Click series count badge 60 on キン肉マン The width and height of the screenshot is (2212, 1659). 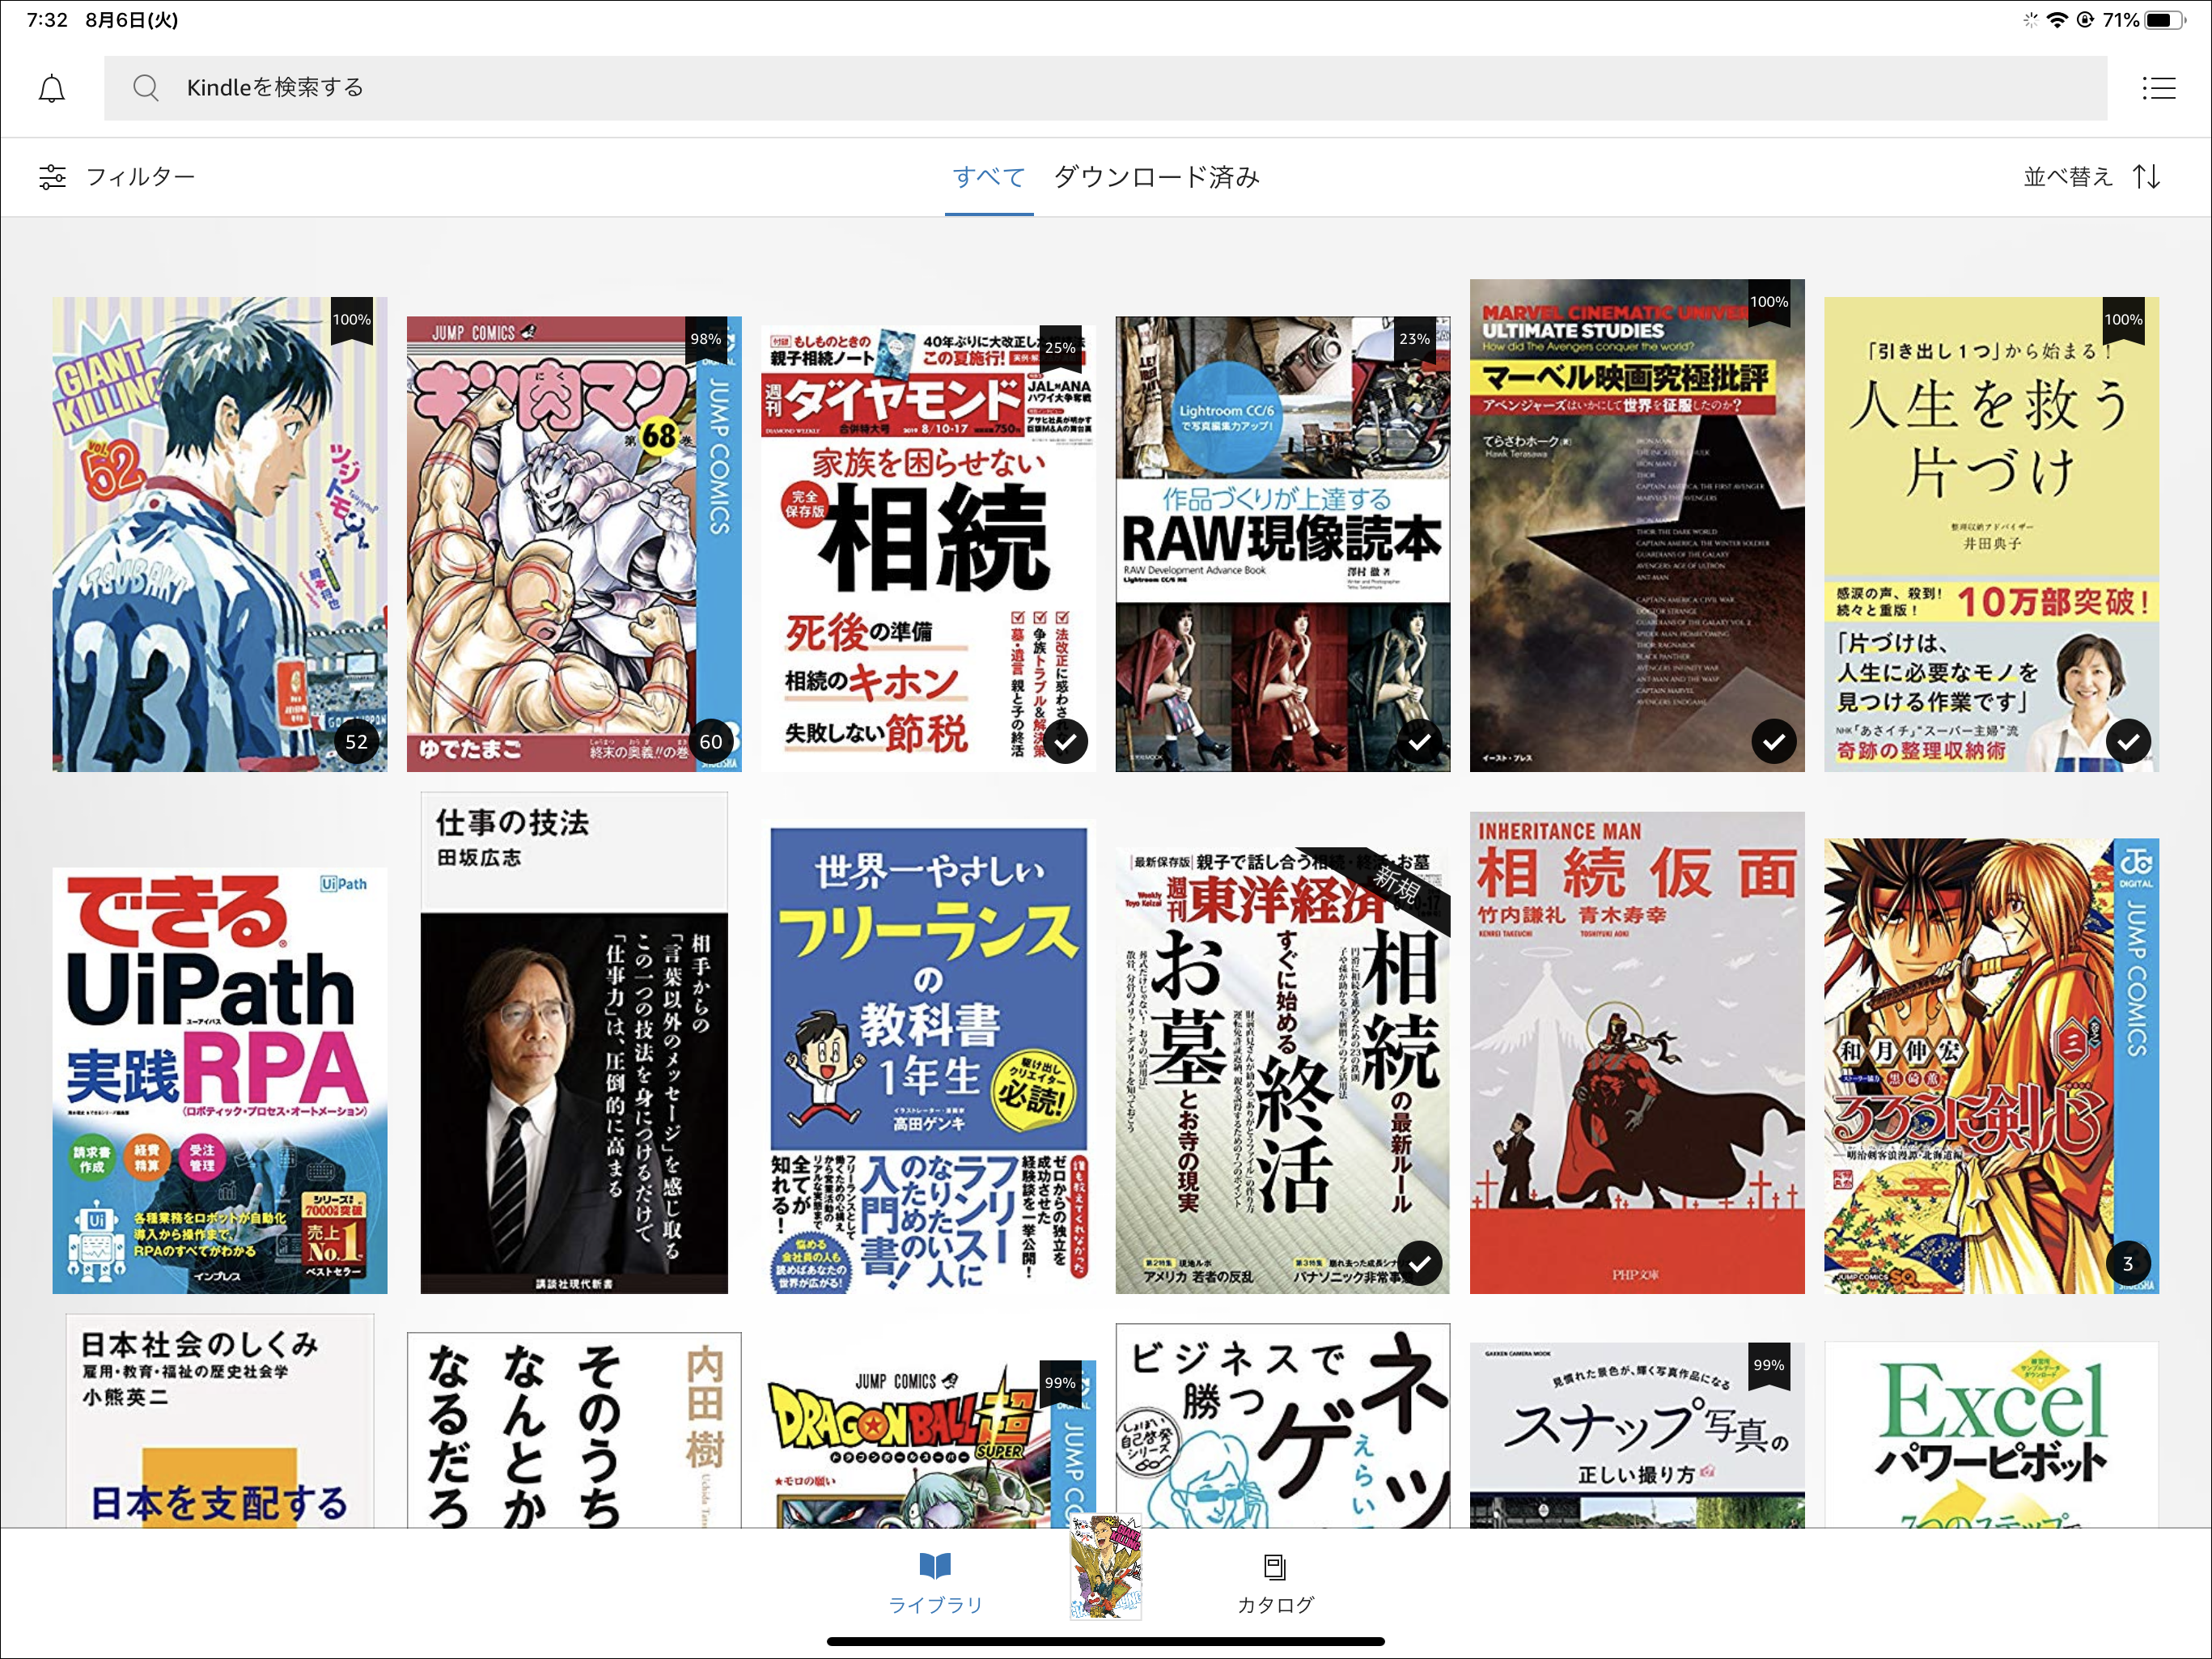click(x=711, y=742)
